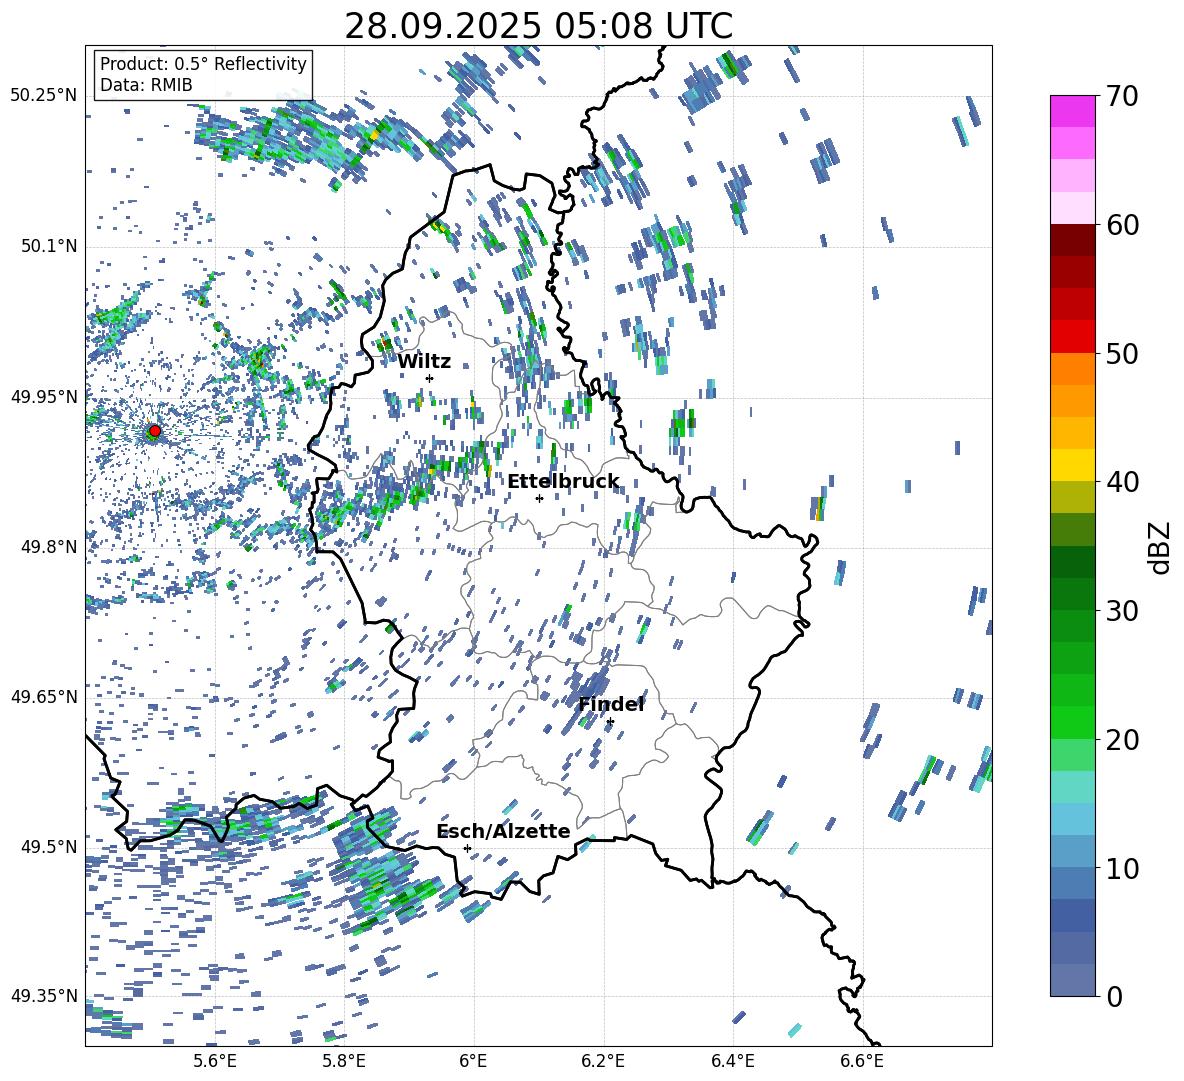
Task: Click the Esch/Alzette cross marker
Action: coord(467,848)
